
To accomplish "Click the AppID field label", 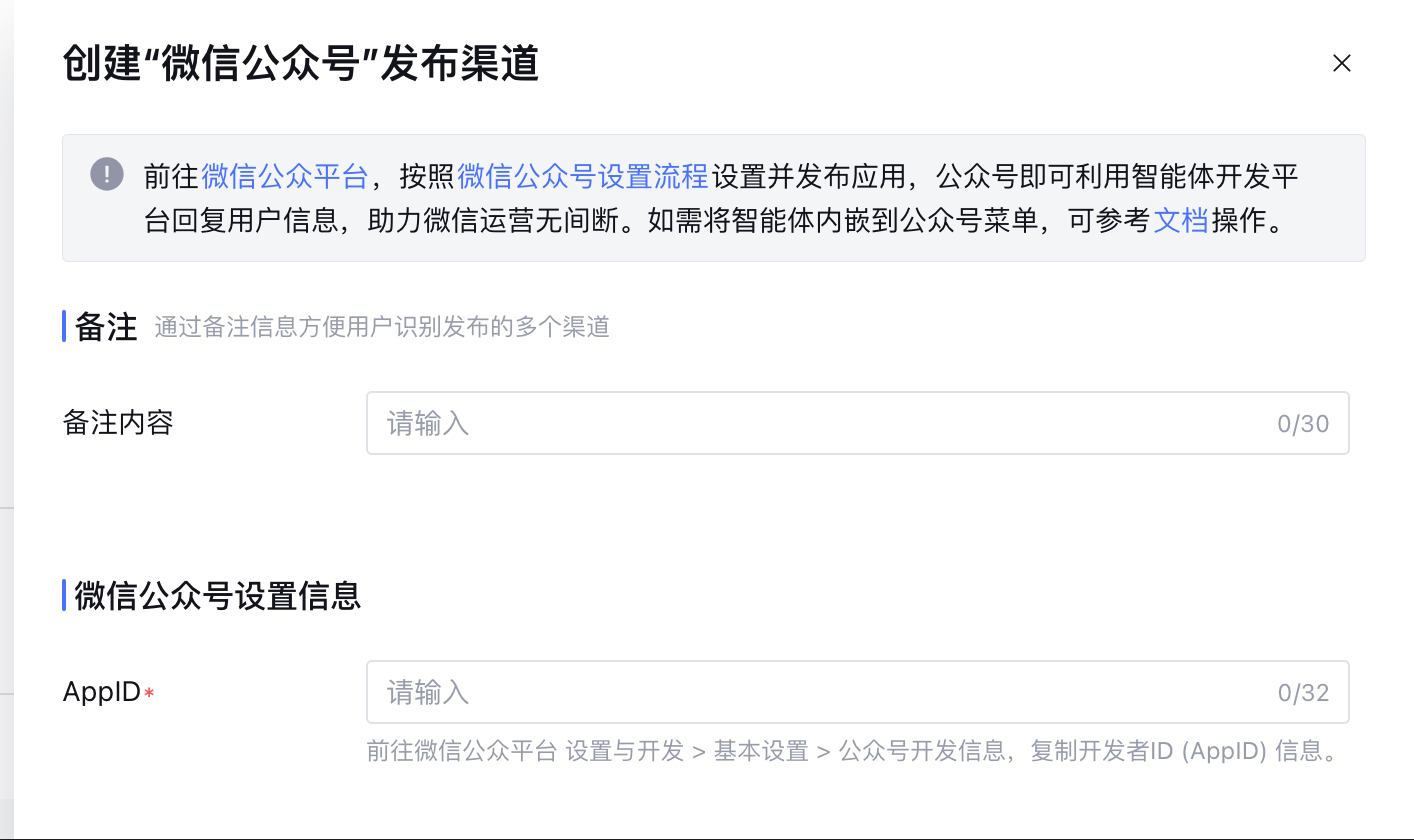I will [x=101, y=692].
